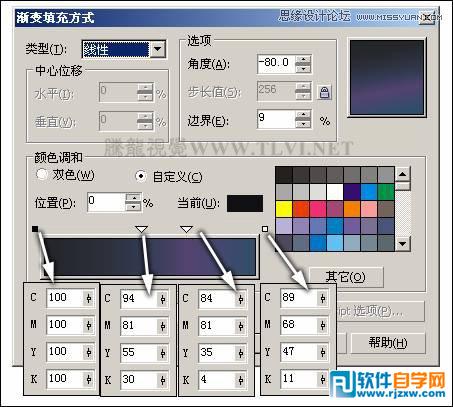Click the 位置 input field showing 0
The image size is (453, 407).
coord(106,202)
